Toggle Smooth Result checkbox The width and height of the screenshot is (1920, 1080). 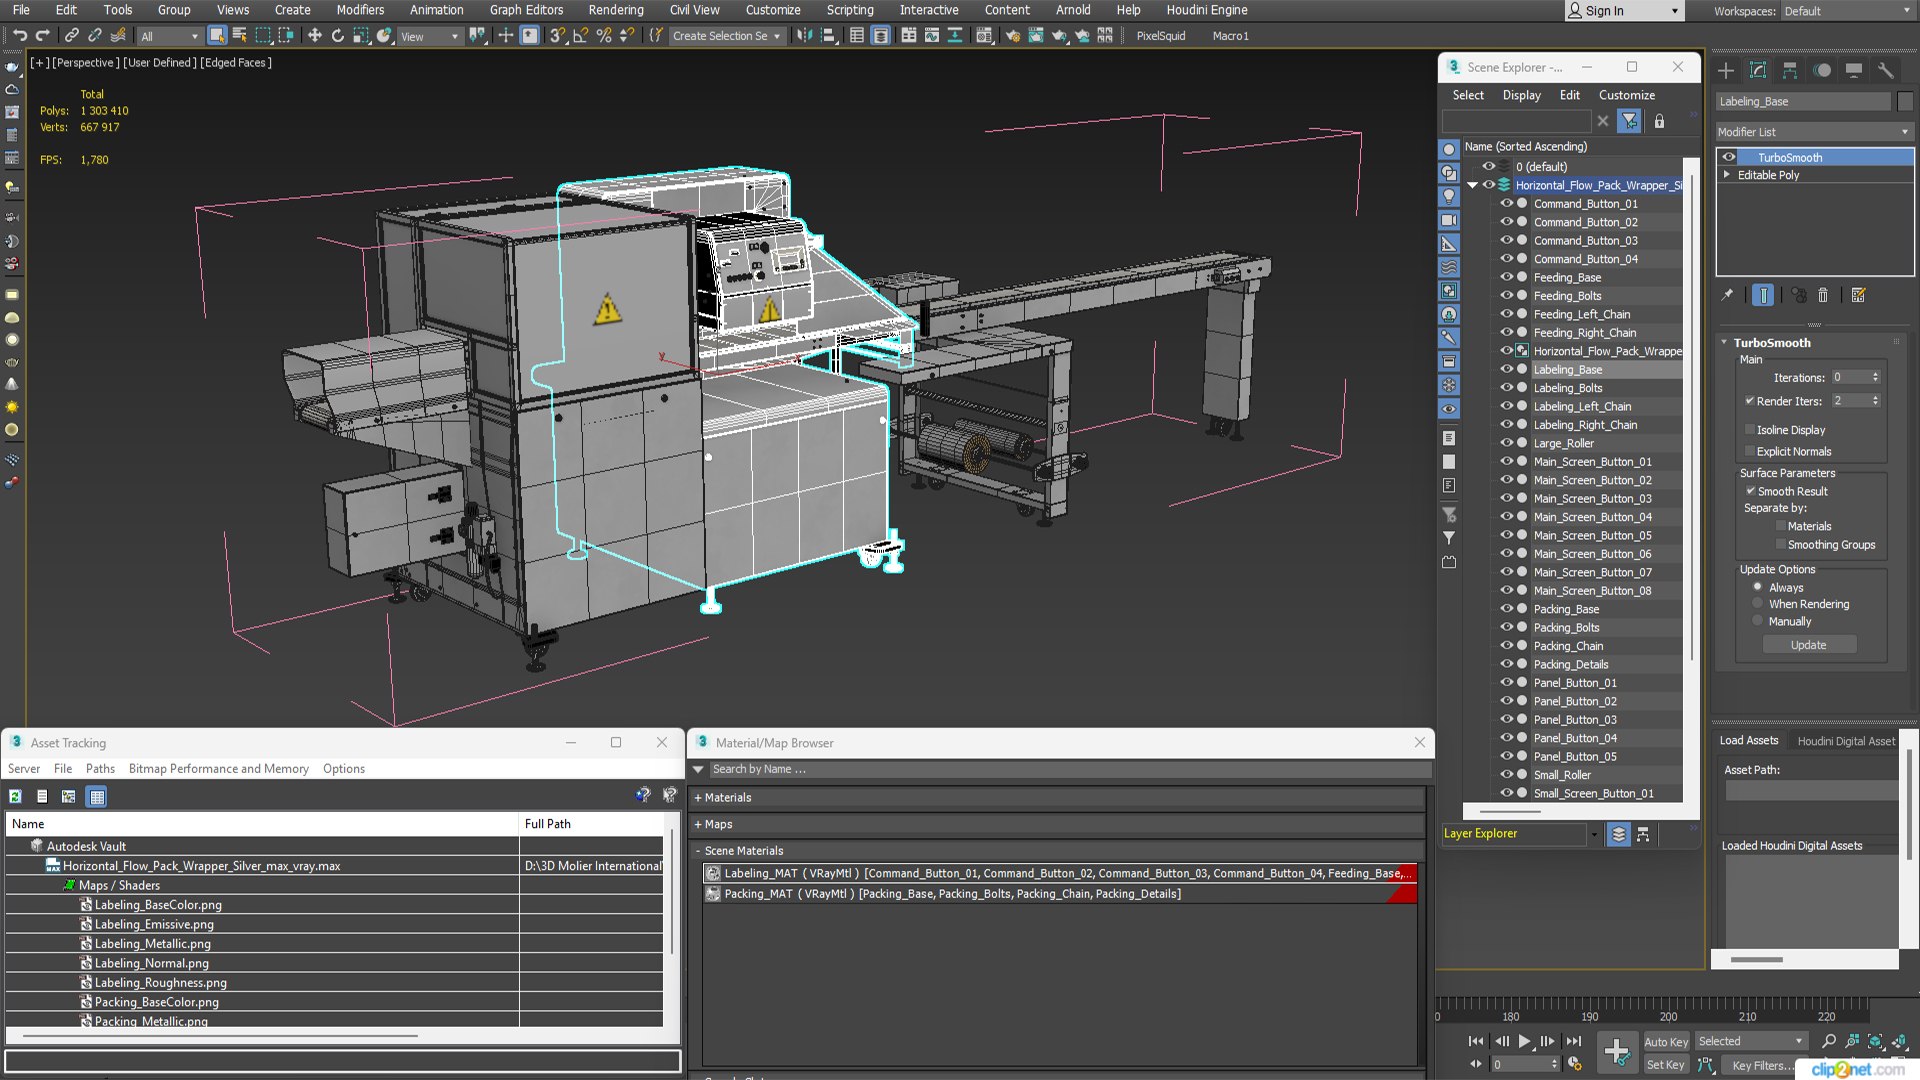pyautogui.click(x=1750, y=491)
